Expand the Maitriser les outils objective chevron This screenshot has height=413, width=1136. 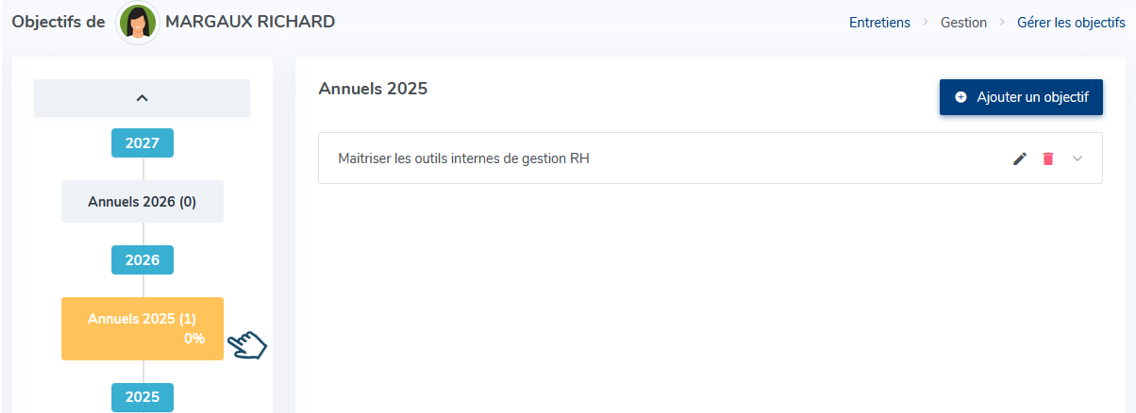[x=1077, y=159]
